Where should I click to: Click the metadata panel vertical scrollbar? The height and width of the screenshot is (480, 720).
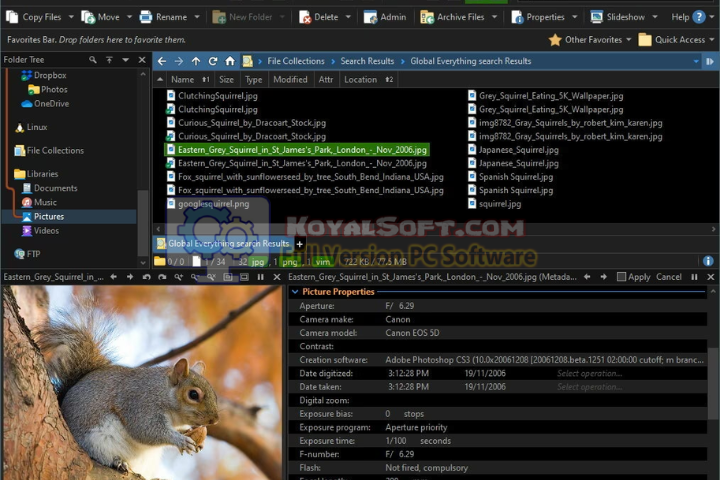coord(713,384)
